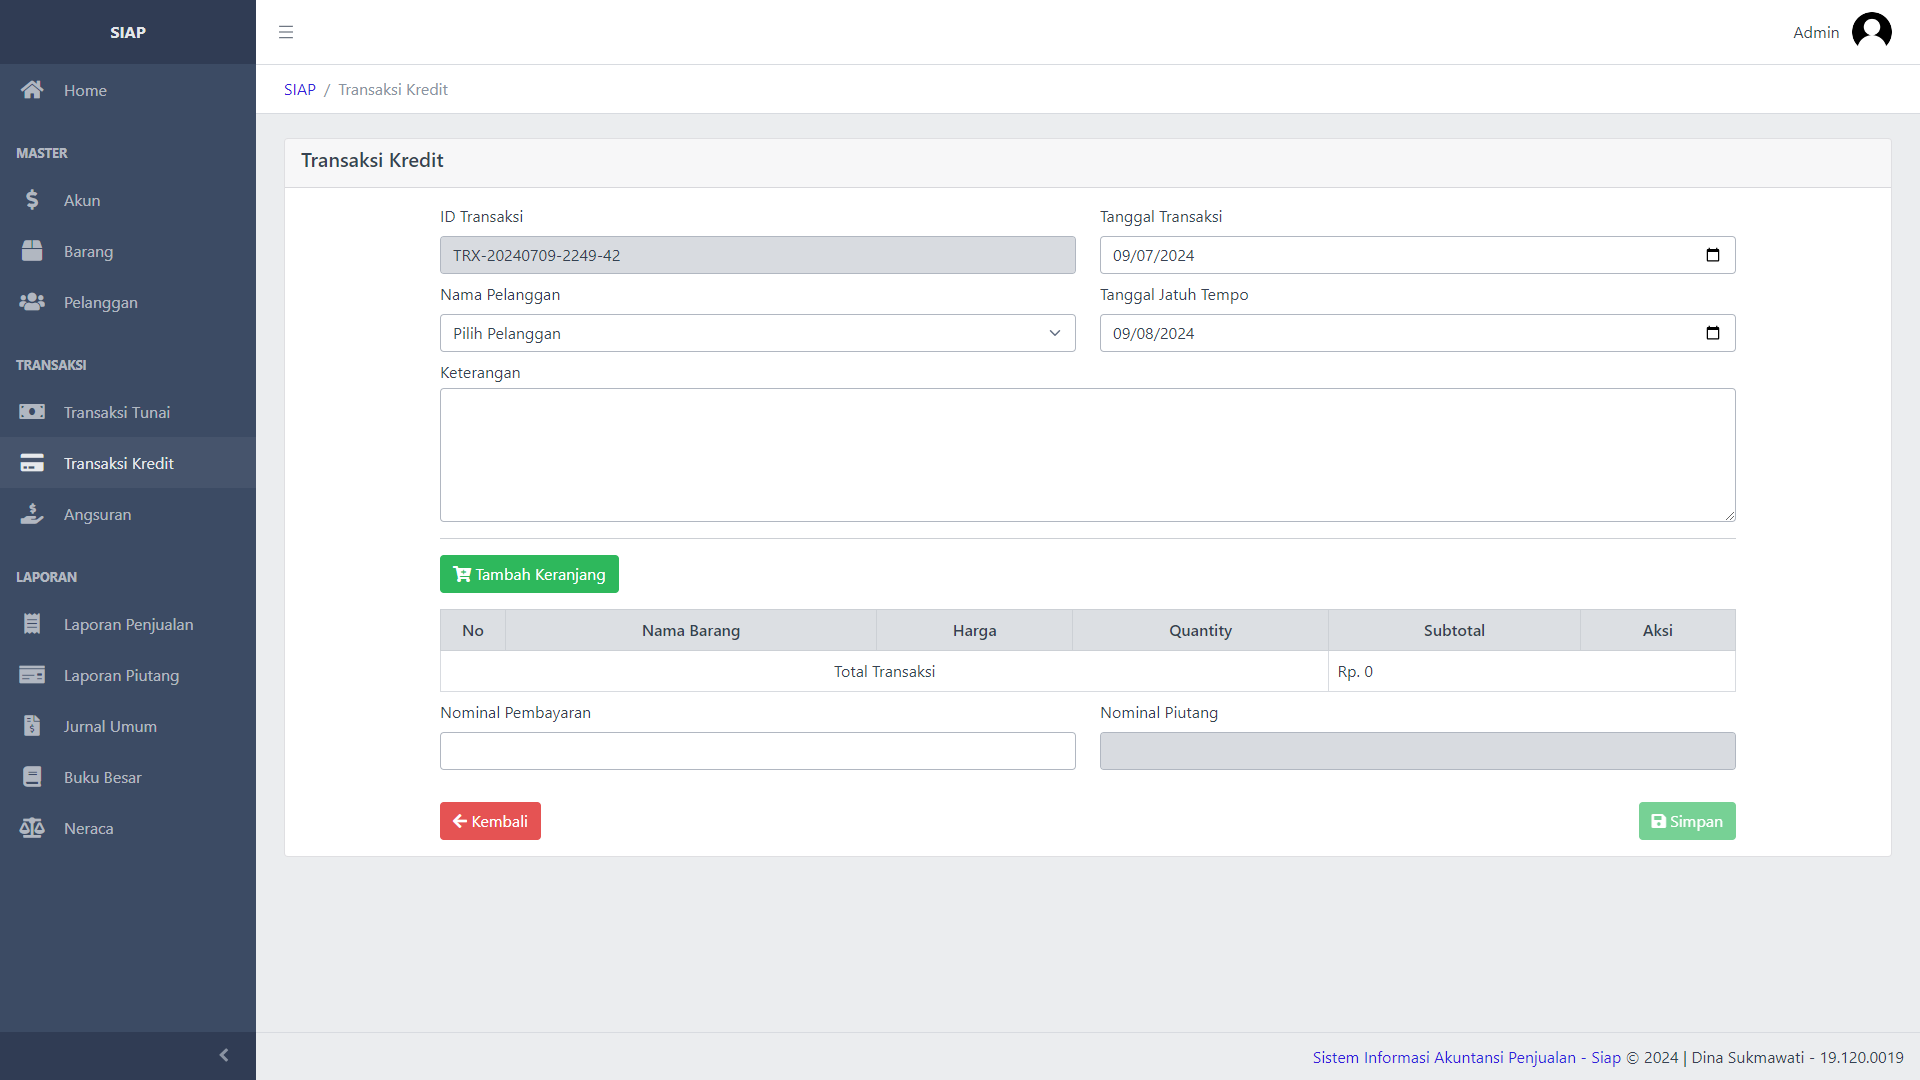Click the Home house icon in sidebar
The image size is (1920, 1080).
[32, 90]
